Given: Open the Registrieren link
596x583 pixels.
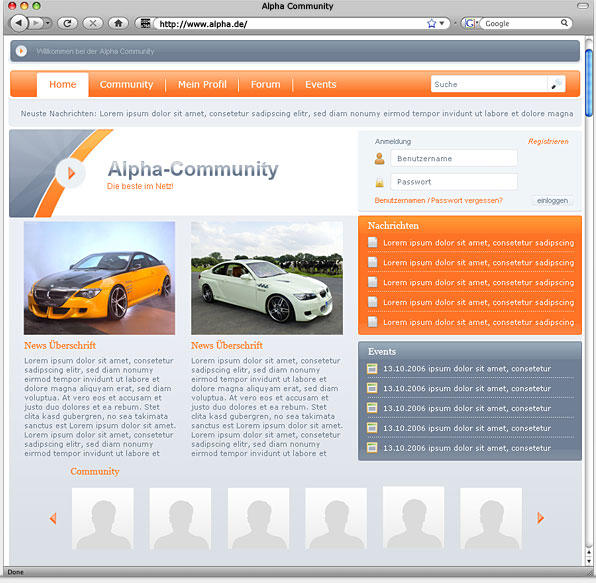Looking at the screenshot, I should pos(548,141).
